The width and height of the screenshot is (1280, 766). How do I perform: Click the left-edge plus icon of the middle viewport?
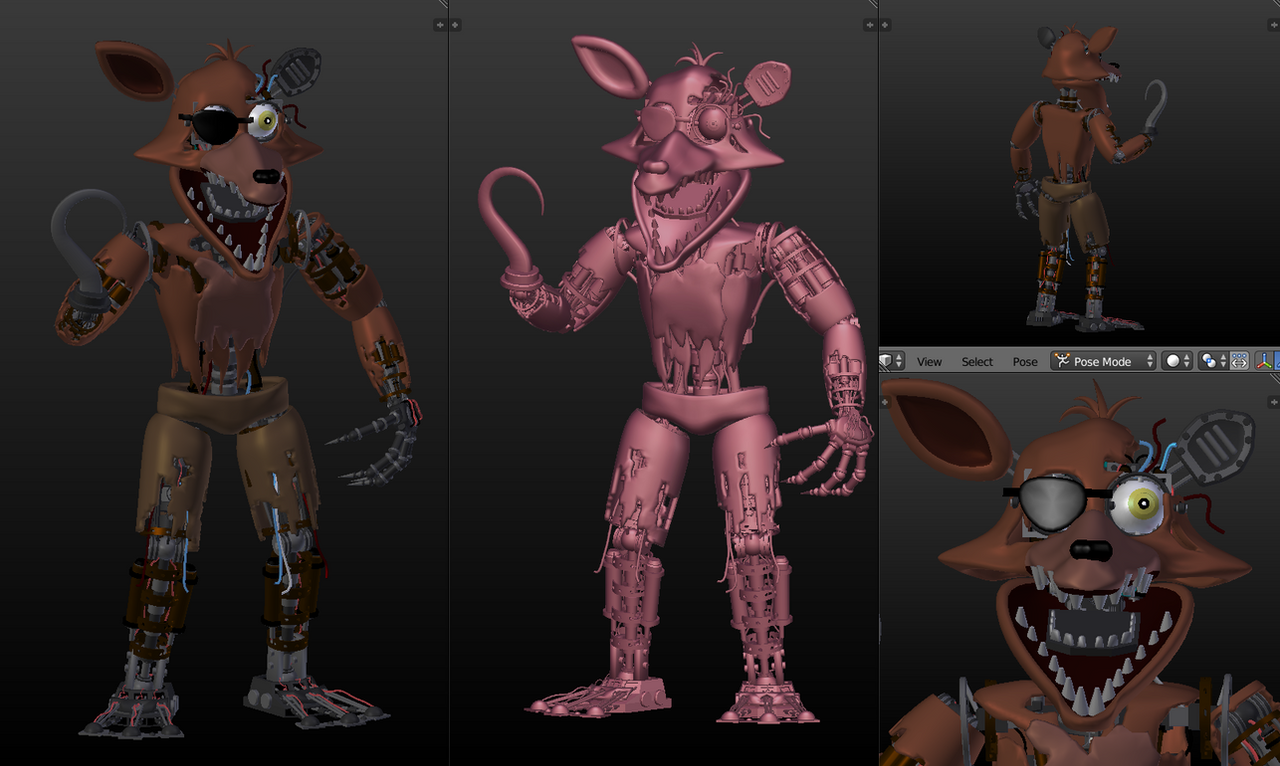click(457, 25)
